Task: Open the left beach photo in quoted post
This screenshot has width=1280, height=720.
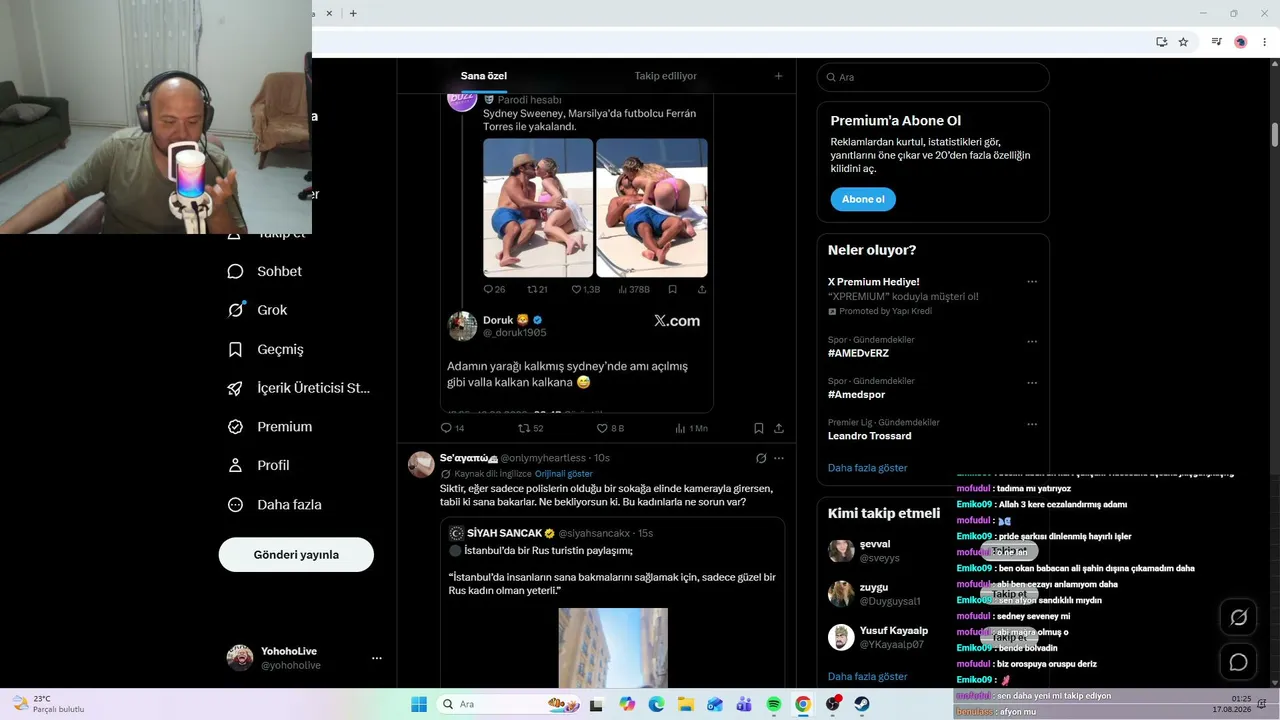Action: tap(538, 207)
